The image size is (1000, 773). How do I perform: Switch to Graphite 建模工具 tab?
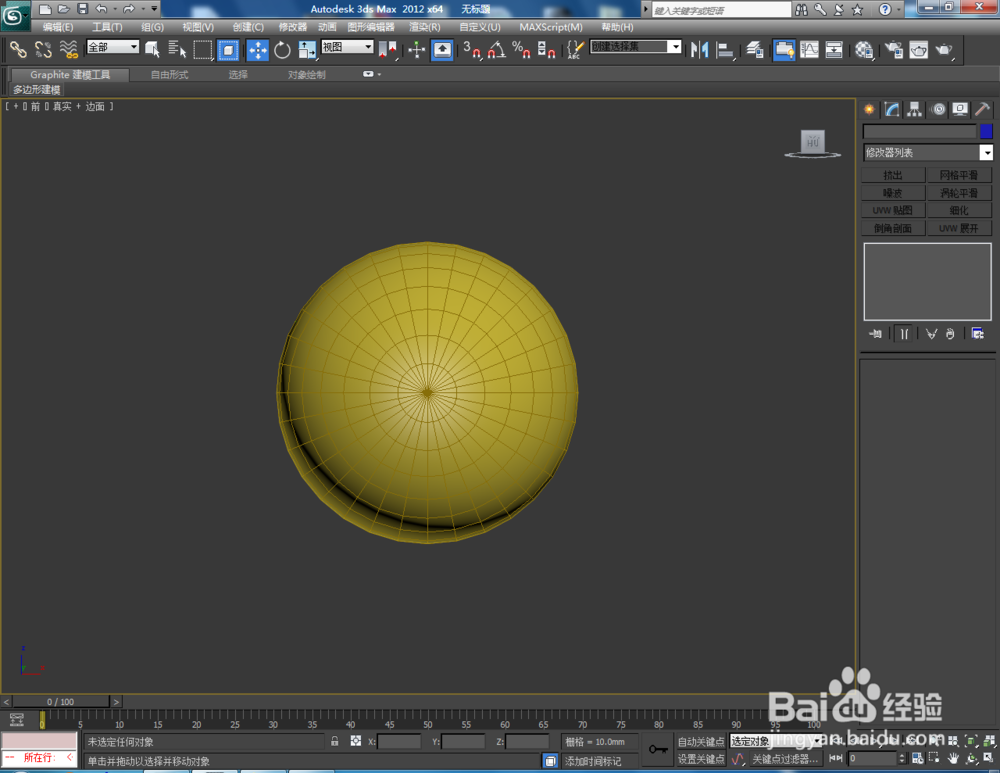[x=70, y=75]
